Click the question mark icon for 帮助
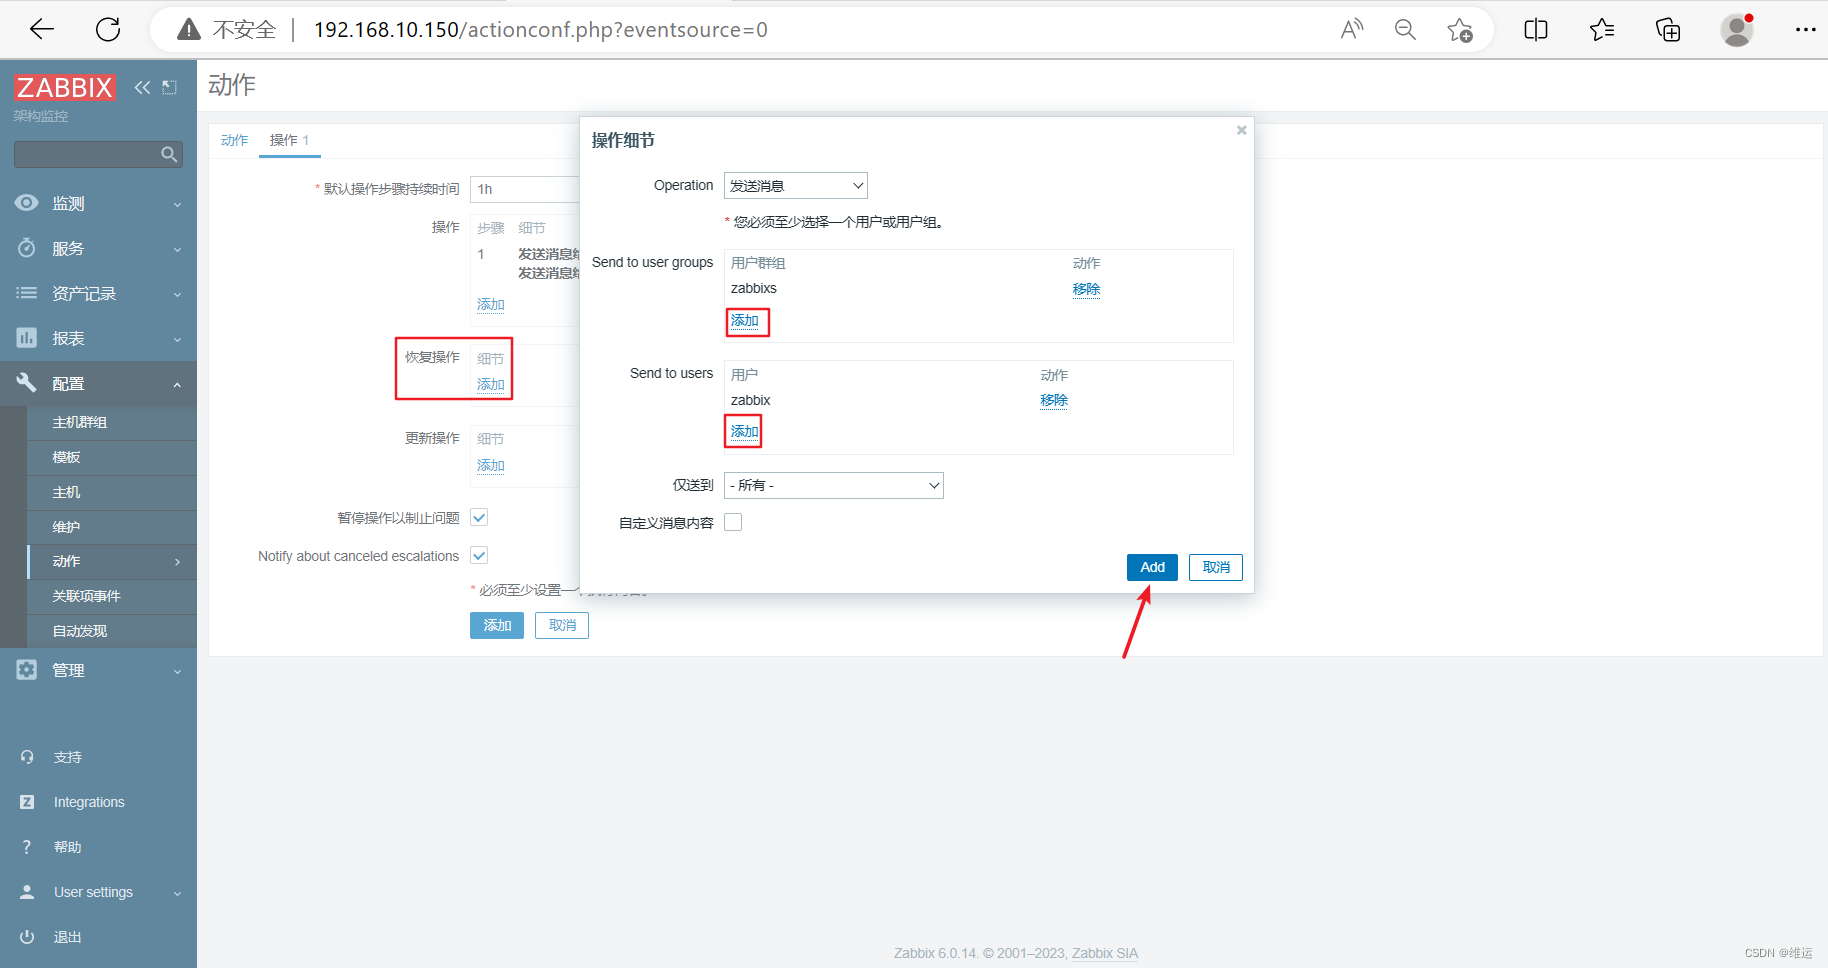The width and height of the screenshot is (1828, 968). coord(27,847)
